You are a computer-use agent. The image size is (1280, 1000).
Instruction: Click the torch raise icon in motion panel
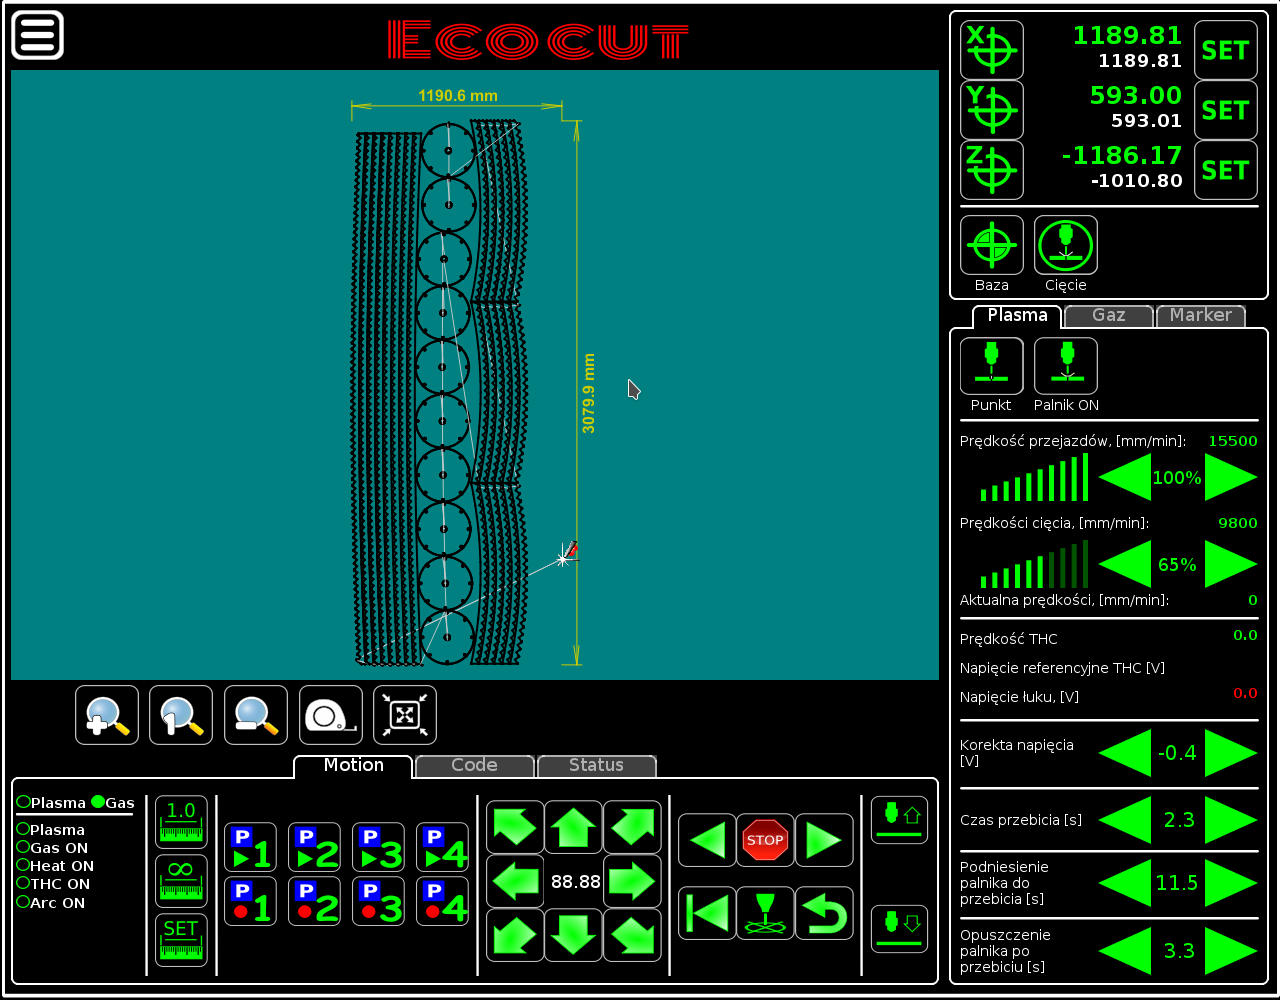click(x=899, y=819)
